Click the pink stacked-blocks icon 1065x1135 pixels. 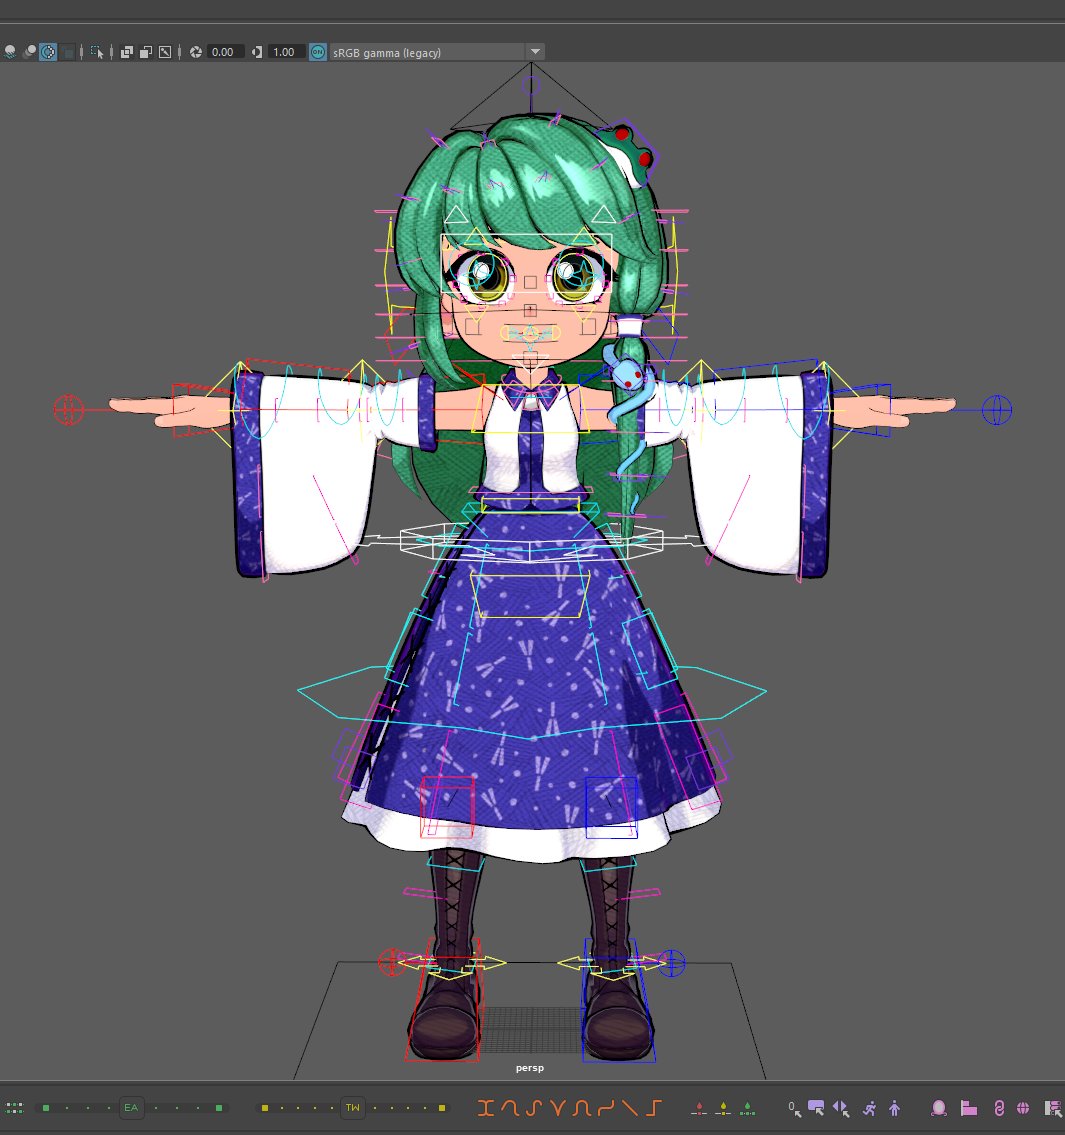(969, 1108)
